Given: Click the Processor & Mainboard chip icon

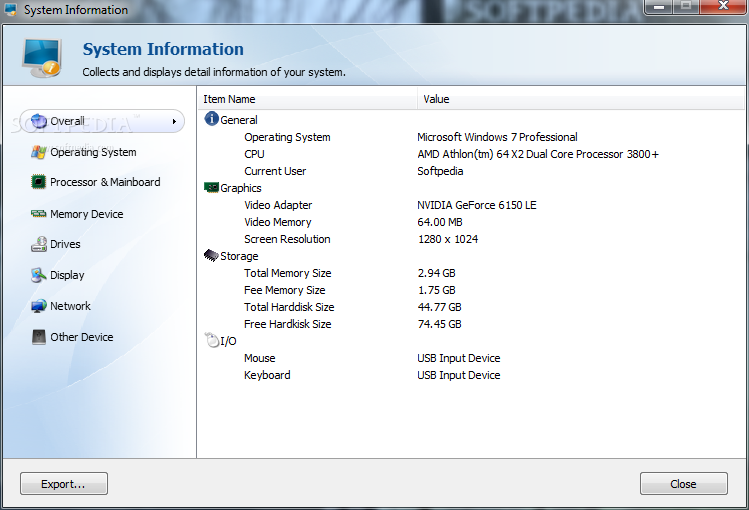Looking at the screenshot, I should coord(38,182).
